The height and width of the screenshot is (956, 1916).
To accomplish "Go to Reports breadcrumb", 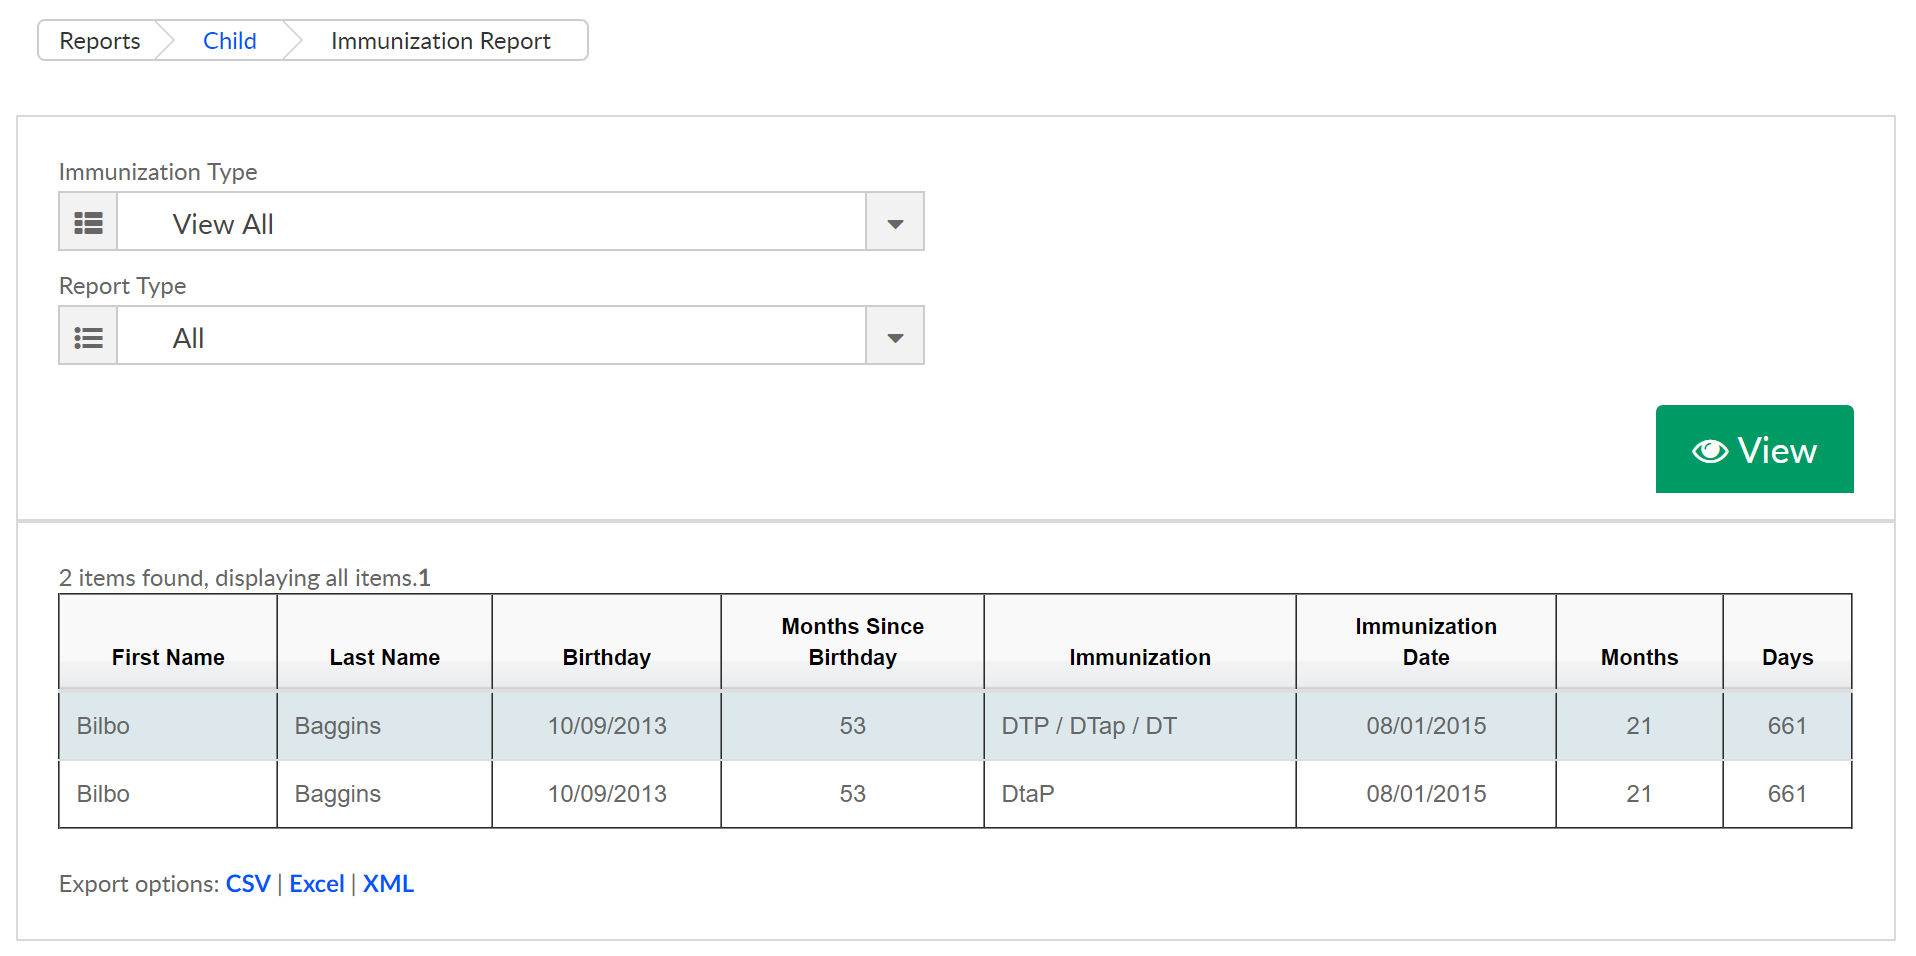I will (100, 41).
